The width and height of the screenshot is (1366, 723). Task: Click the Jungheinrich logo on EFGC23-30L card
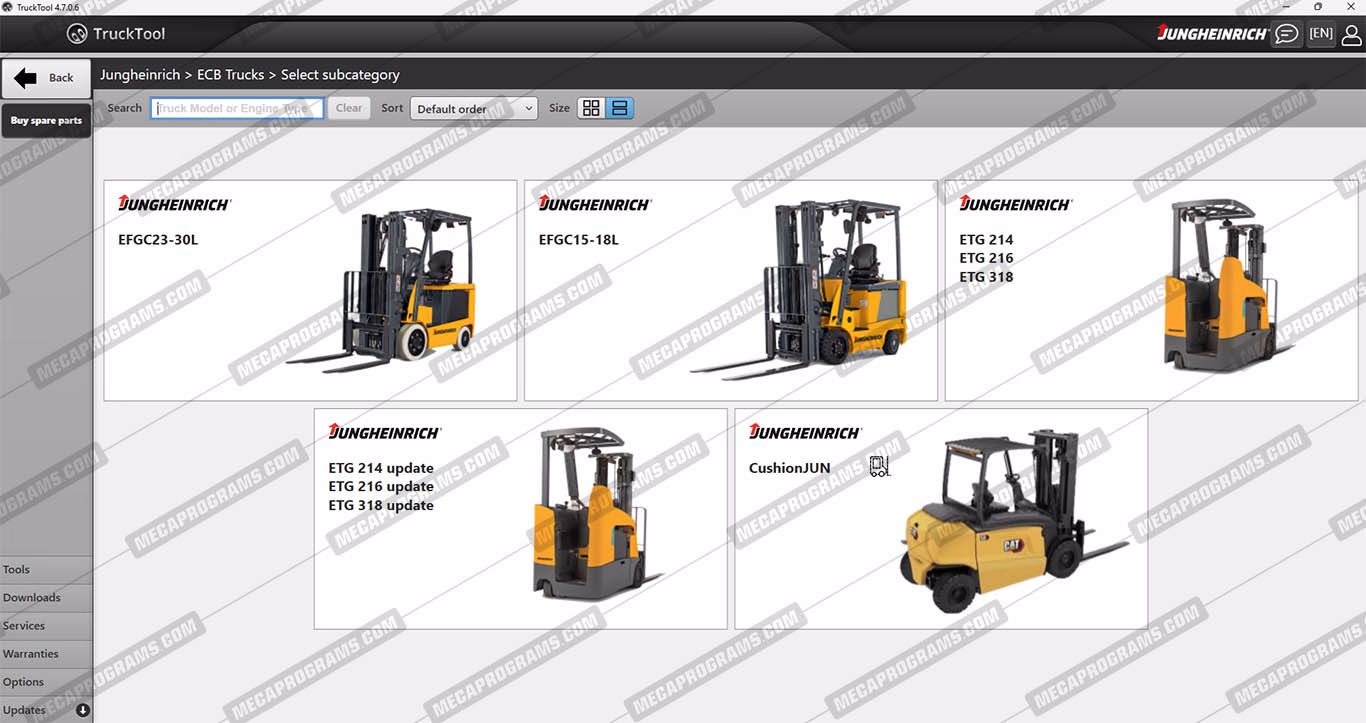175,204
